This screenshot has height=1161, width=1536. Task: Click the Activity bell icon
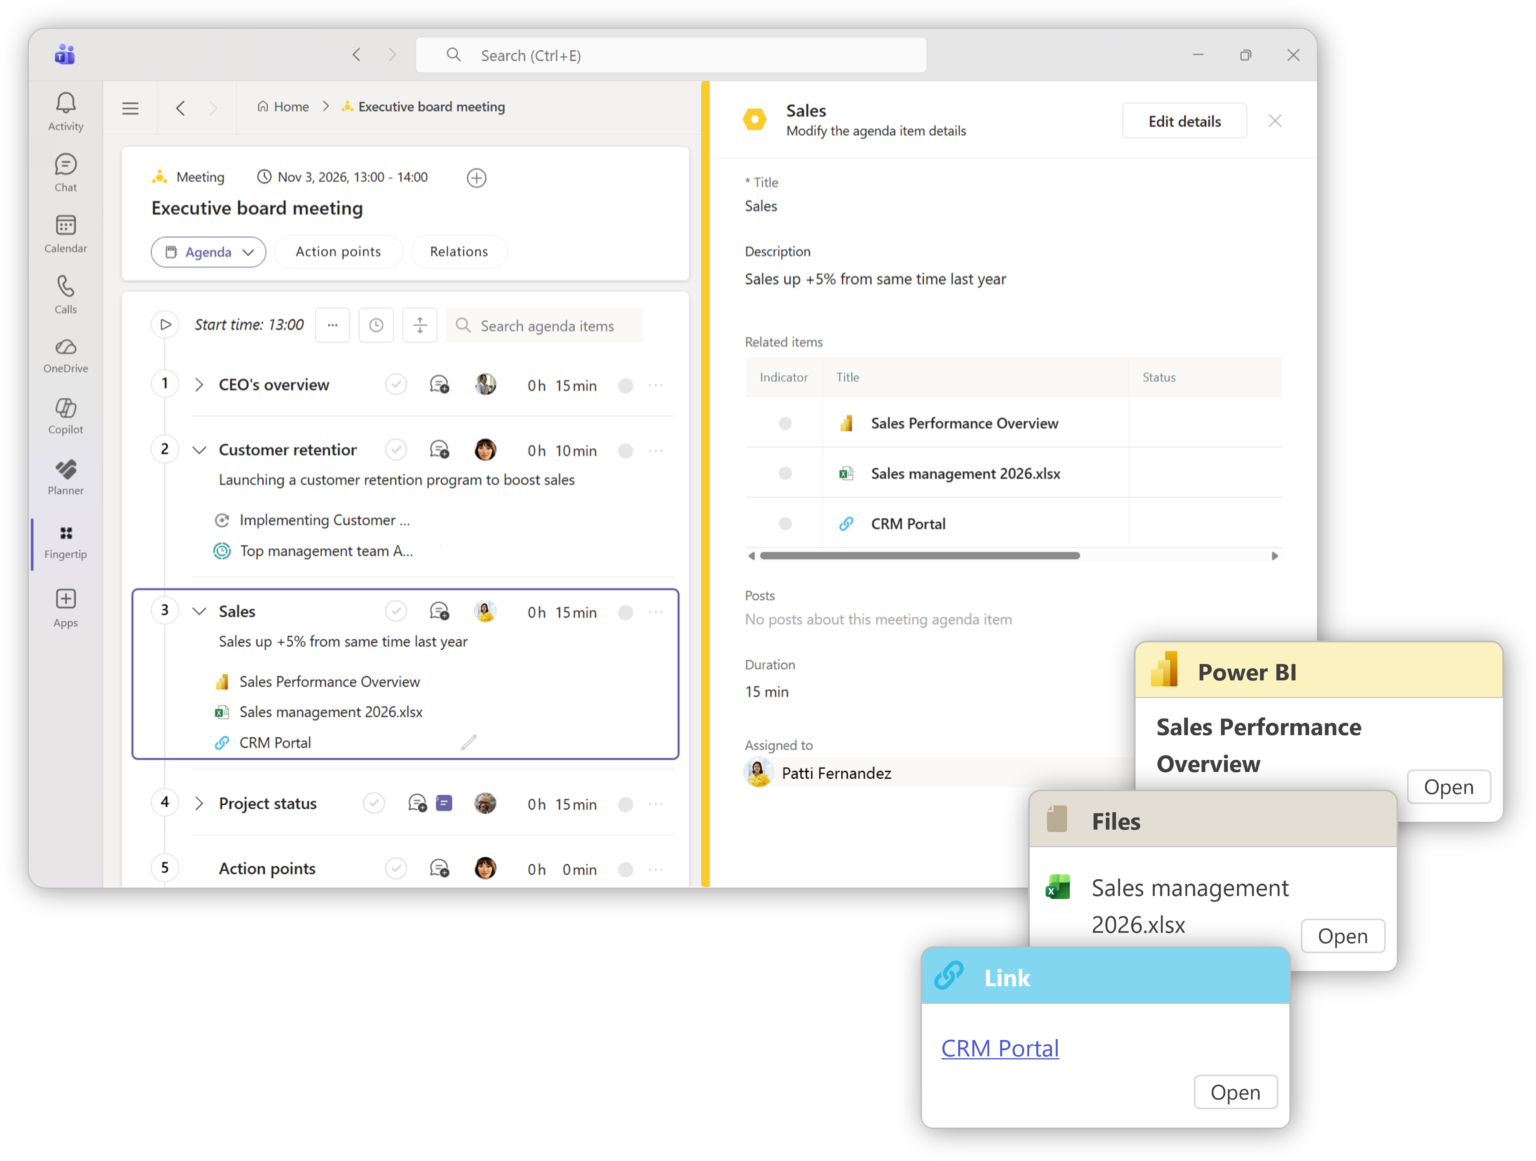tap(65, 111)
